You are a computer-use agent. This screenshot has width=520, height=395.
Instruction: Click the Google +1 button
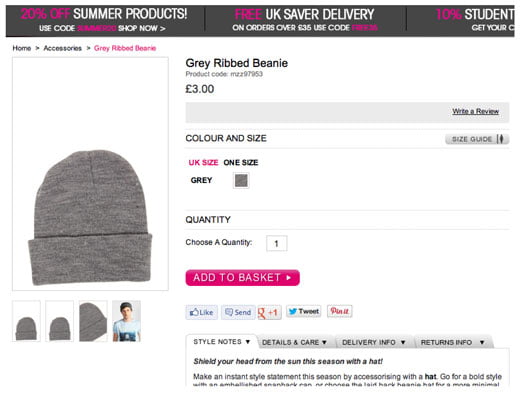pos(269,312)
